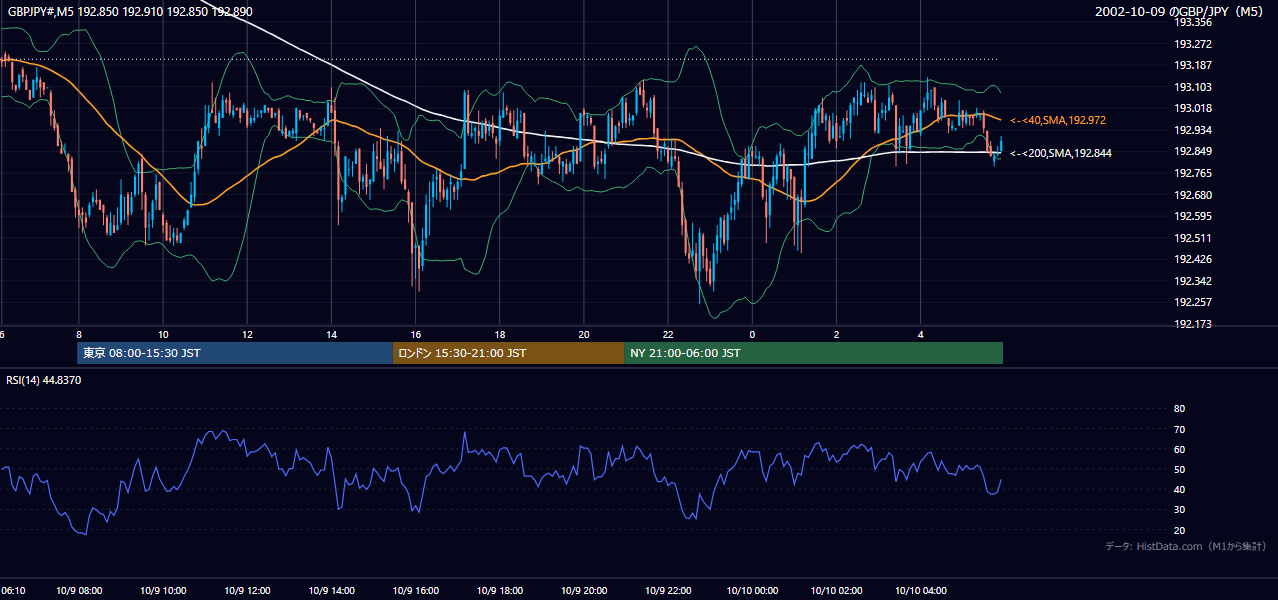Click price axis value 192.595
Image resolution: width=1278 pixels, height=600 pixels.
click(1193, 216)
